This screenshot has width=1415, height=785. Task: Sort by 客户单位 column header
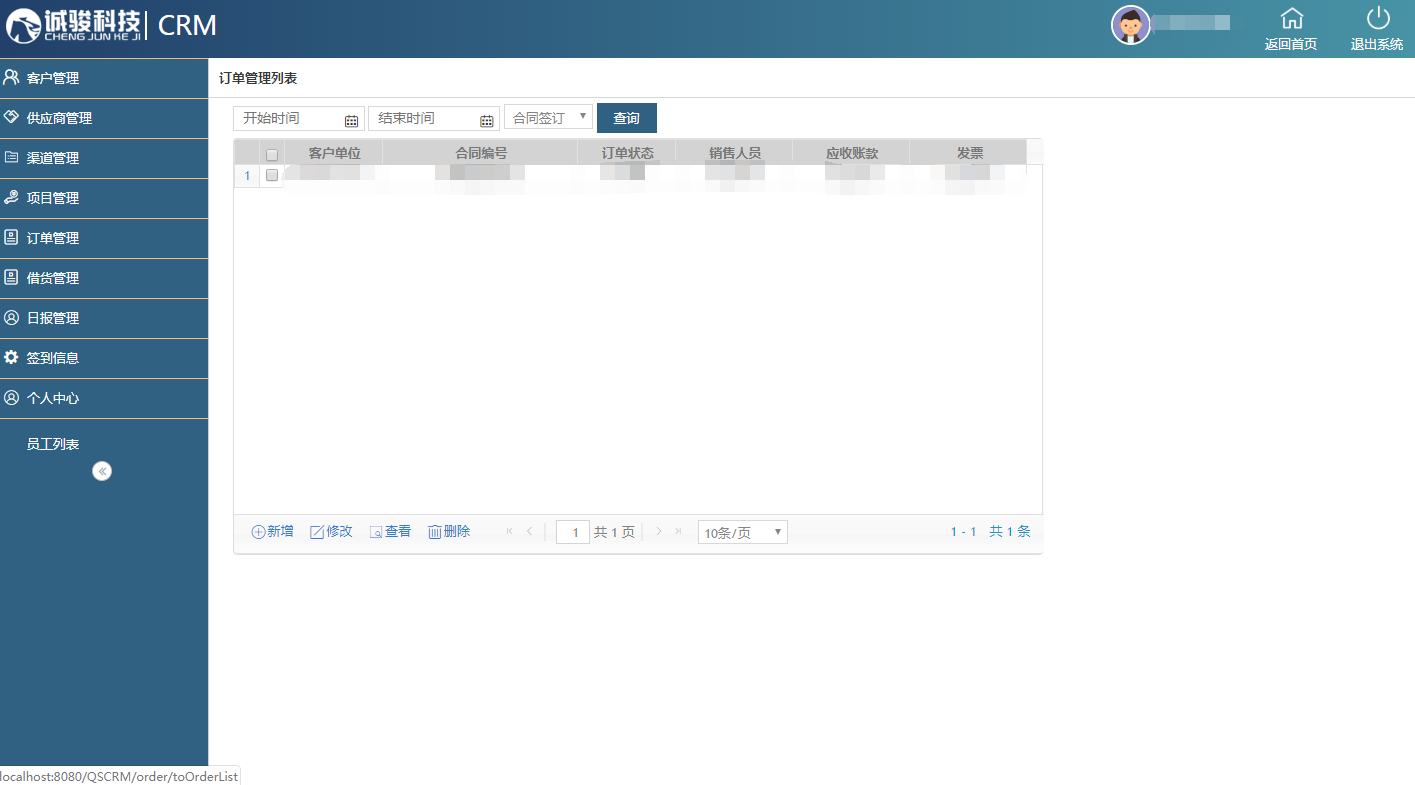[334, 153]
